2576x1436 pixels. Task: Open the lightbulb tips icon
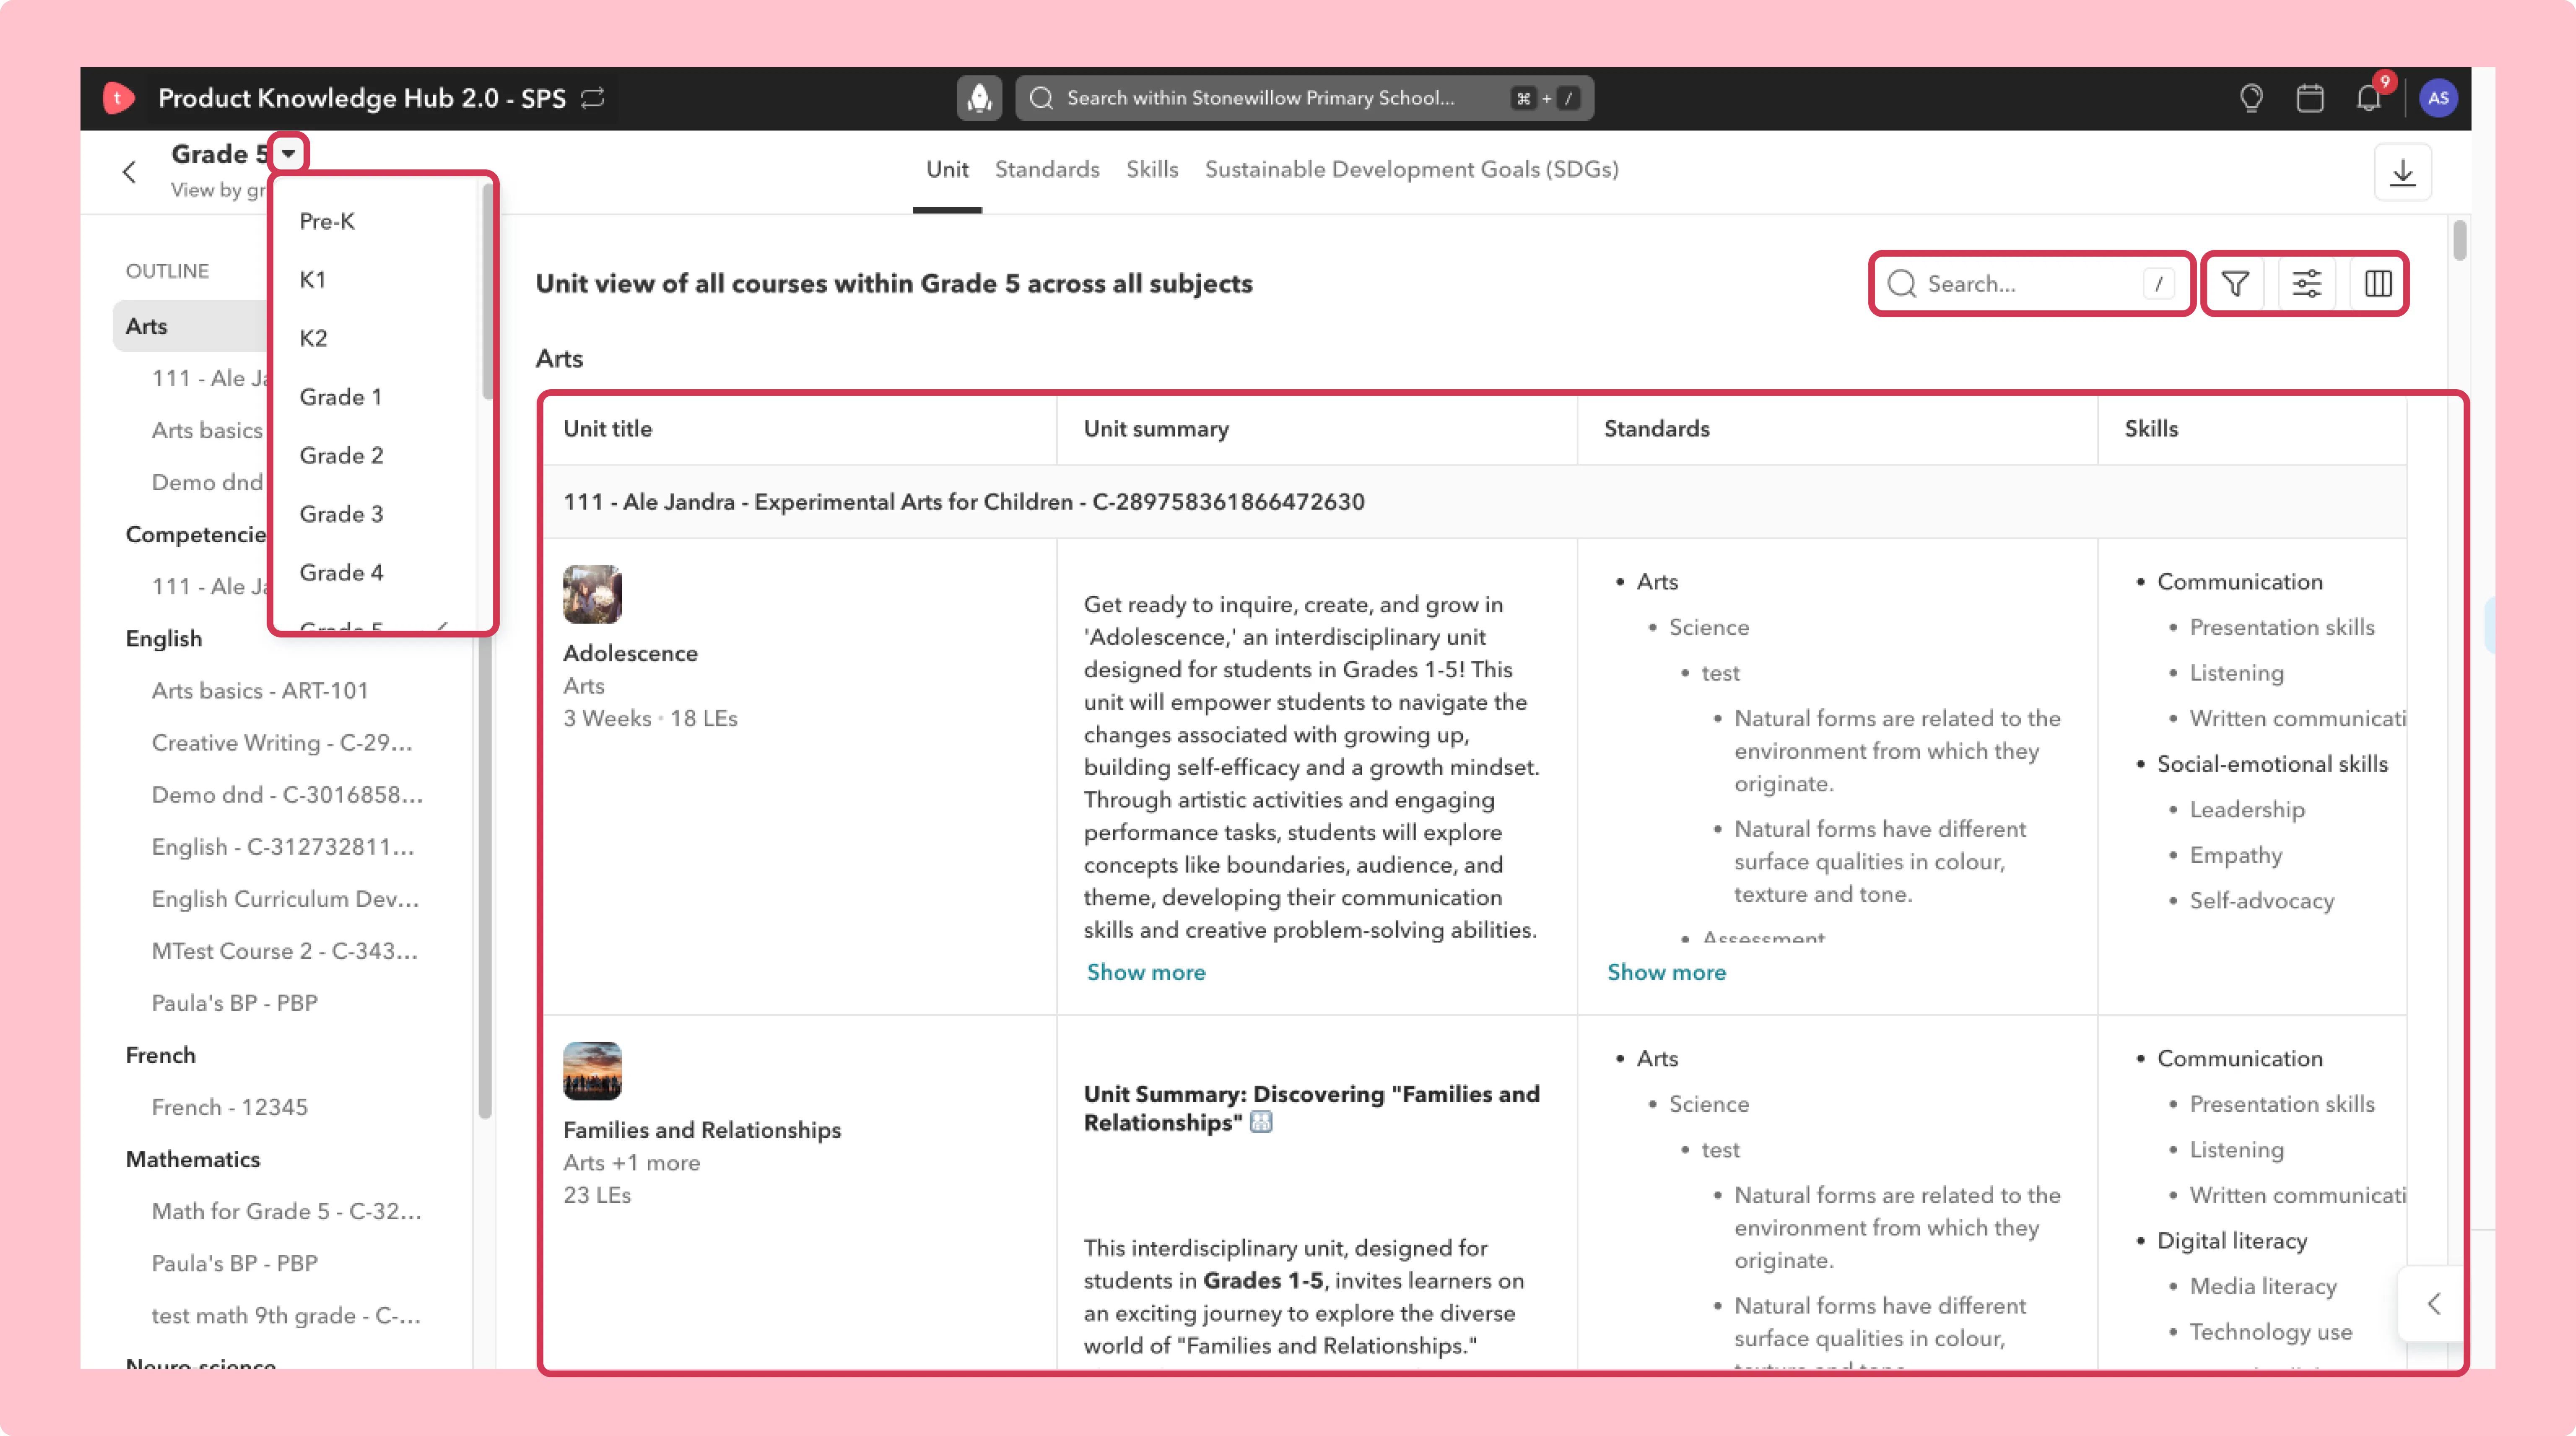(x=2251, y=98)
